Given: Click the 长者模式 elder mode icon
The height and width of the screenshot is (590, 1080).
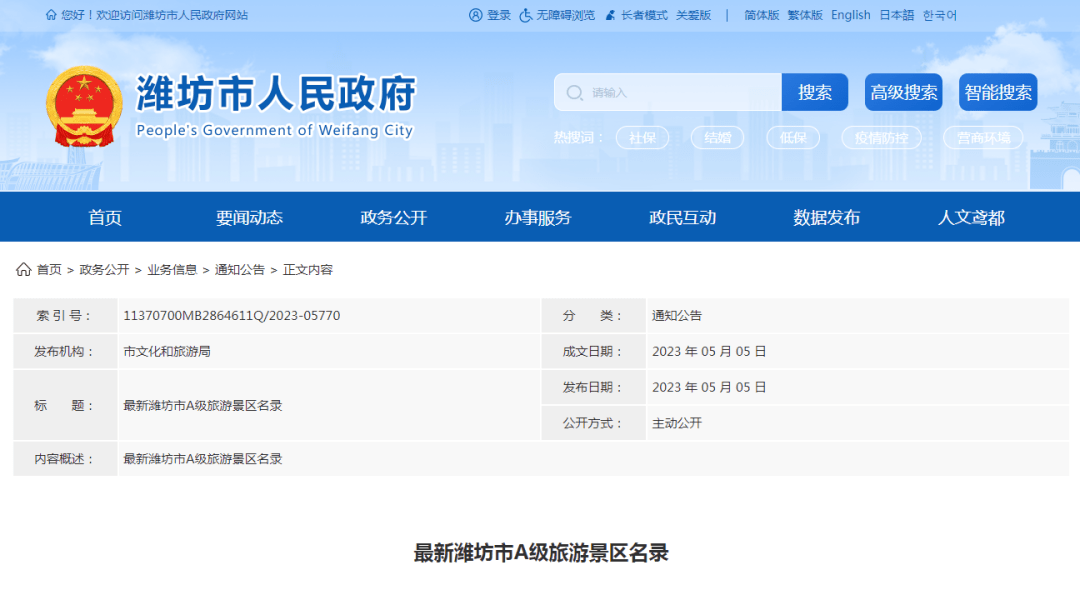Looking at the screenshot, I should [612, 14].
